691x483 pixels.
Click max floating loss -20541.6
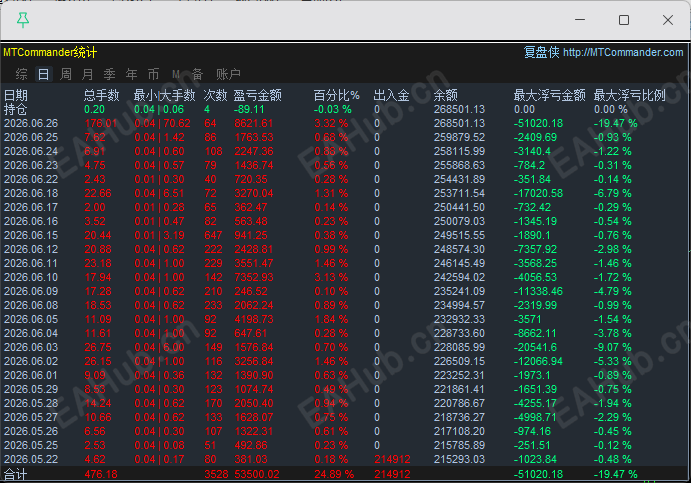click(x=535, y=347)
